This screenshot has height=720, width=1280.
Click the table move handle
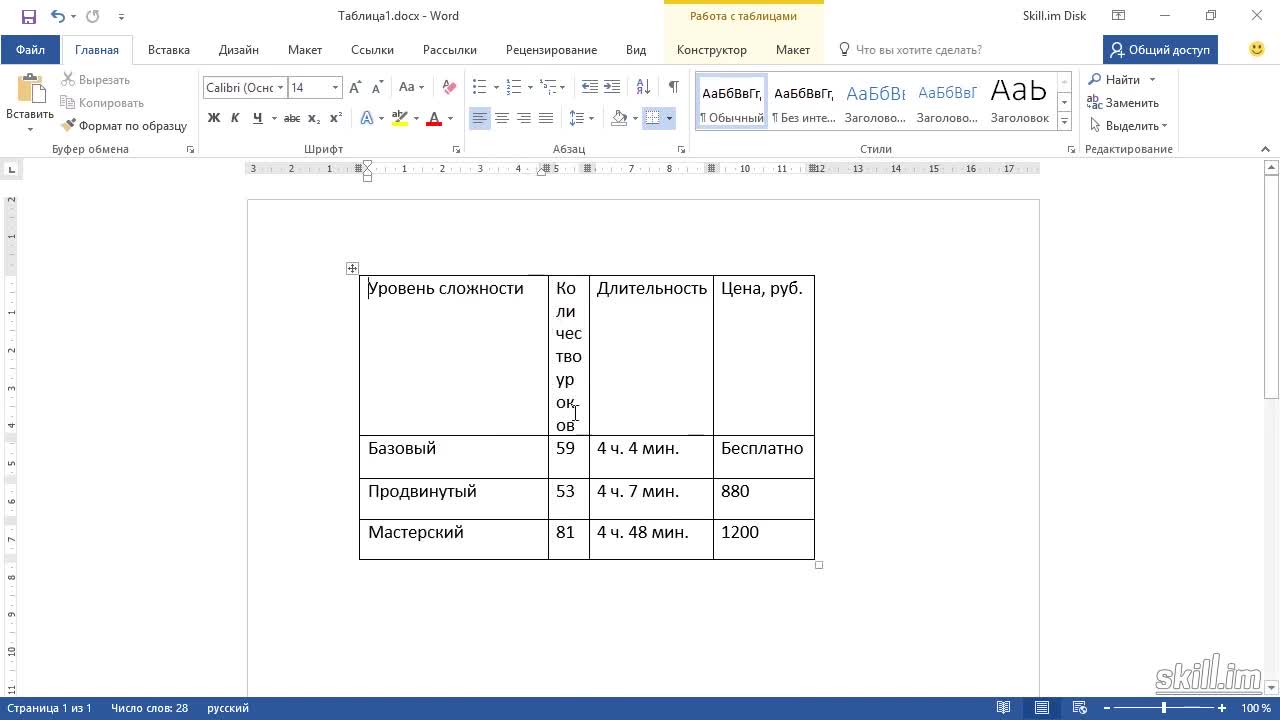point(352,268)
